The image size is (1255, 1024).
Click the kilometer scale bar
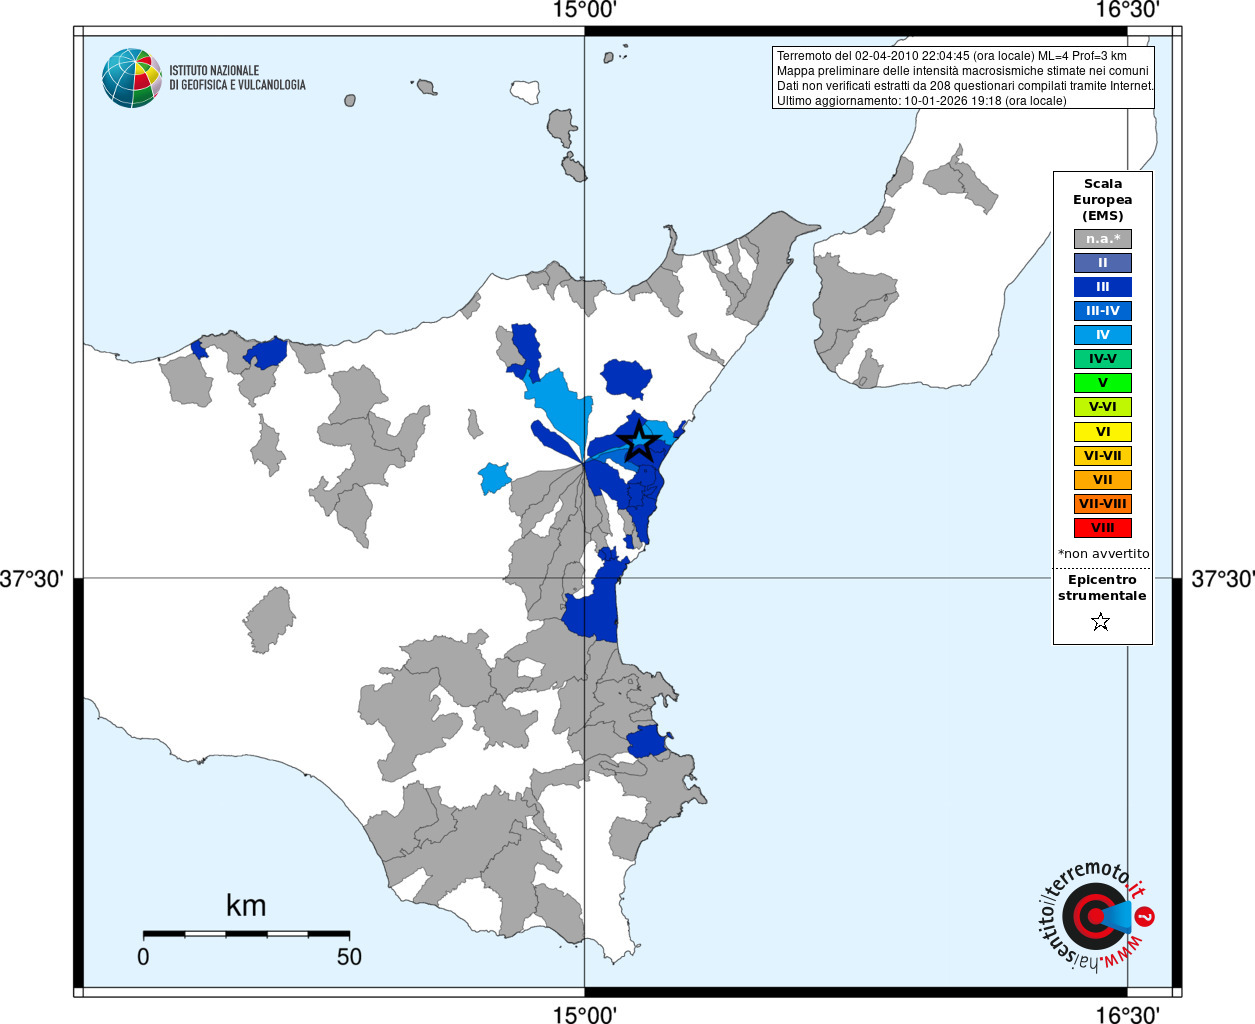click(x=246, y=934)
